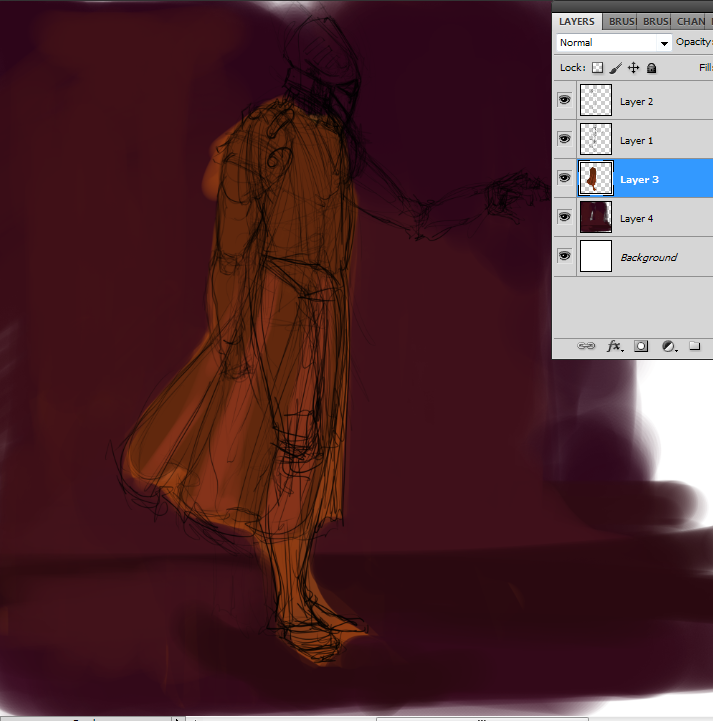This screenshot has width=713, height=721.
Task: Select Layer 2 thumbnail
Action: pyautogui.click(x=596, y=100)
